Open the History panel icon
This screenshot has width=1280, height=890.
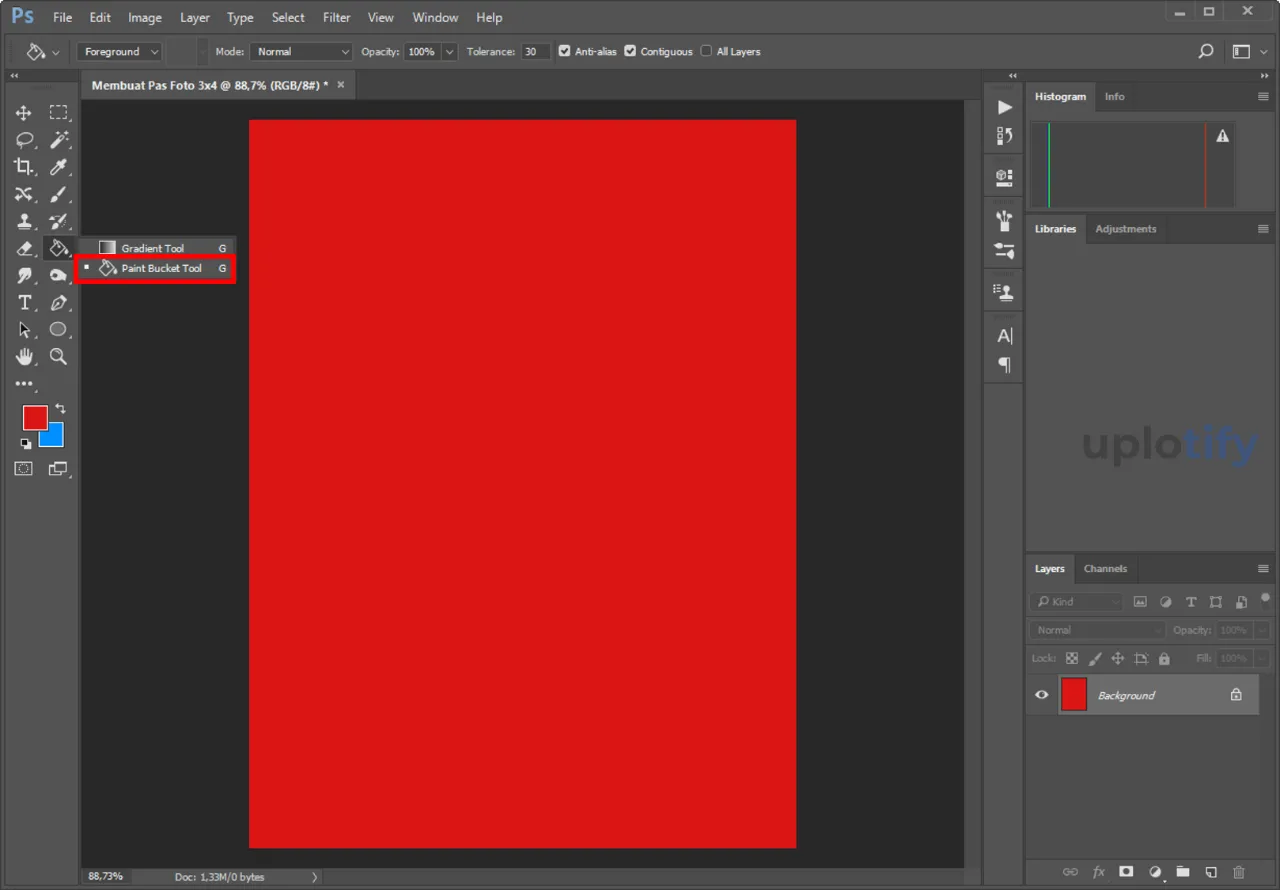(1004, 135)
